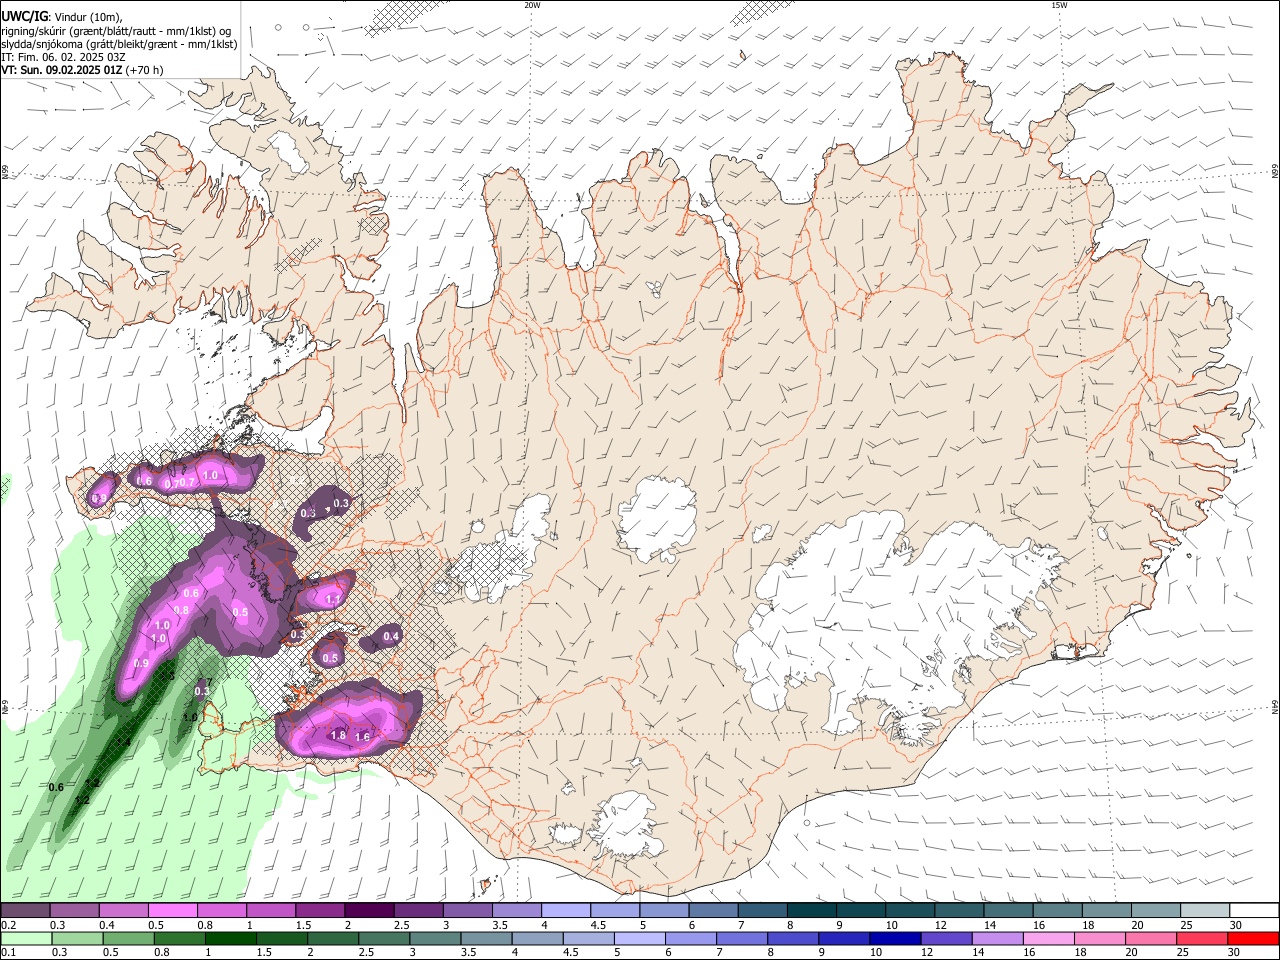This screenshot has width=1280, height=960.
Task: Select upper legend swatch between 0.4 and 0.5
Action: click(x=123, y=911)
